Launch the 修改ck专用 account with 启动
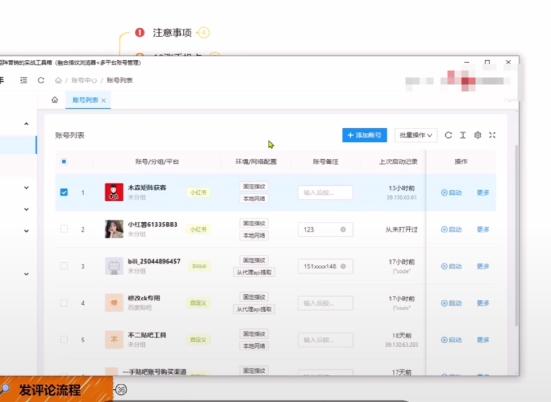This screenshot has width=551, height=402. (451, 303)
